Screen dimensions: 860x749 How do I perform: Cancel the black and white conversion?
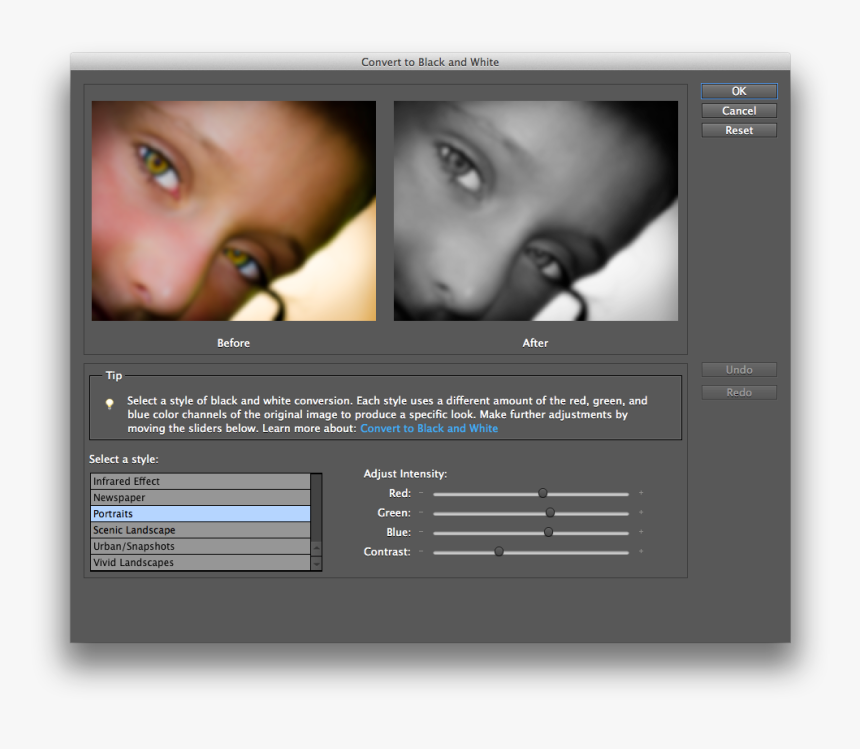(x=739, y=111)
